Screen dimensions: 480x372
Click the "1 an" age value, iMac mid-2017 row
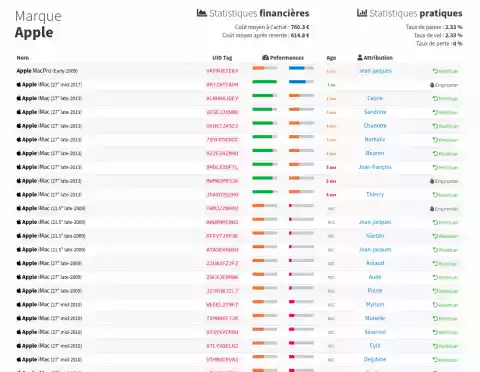point(331,85)
